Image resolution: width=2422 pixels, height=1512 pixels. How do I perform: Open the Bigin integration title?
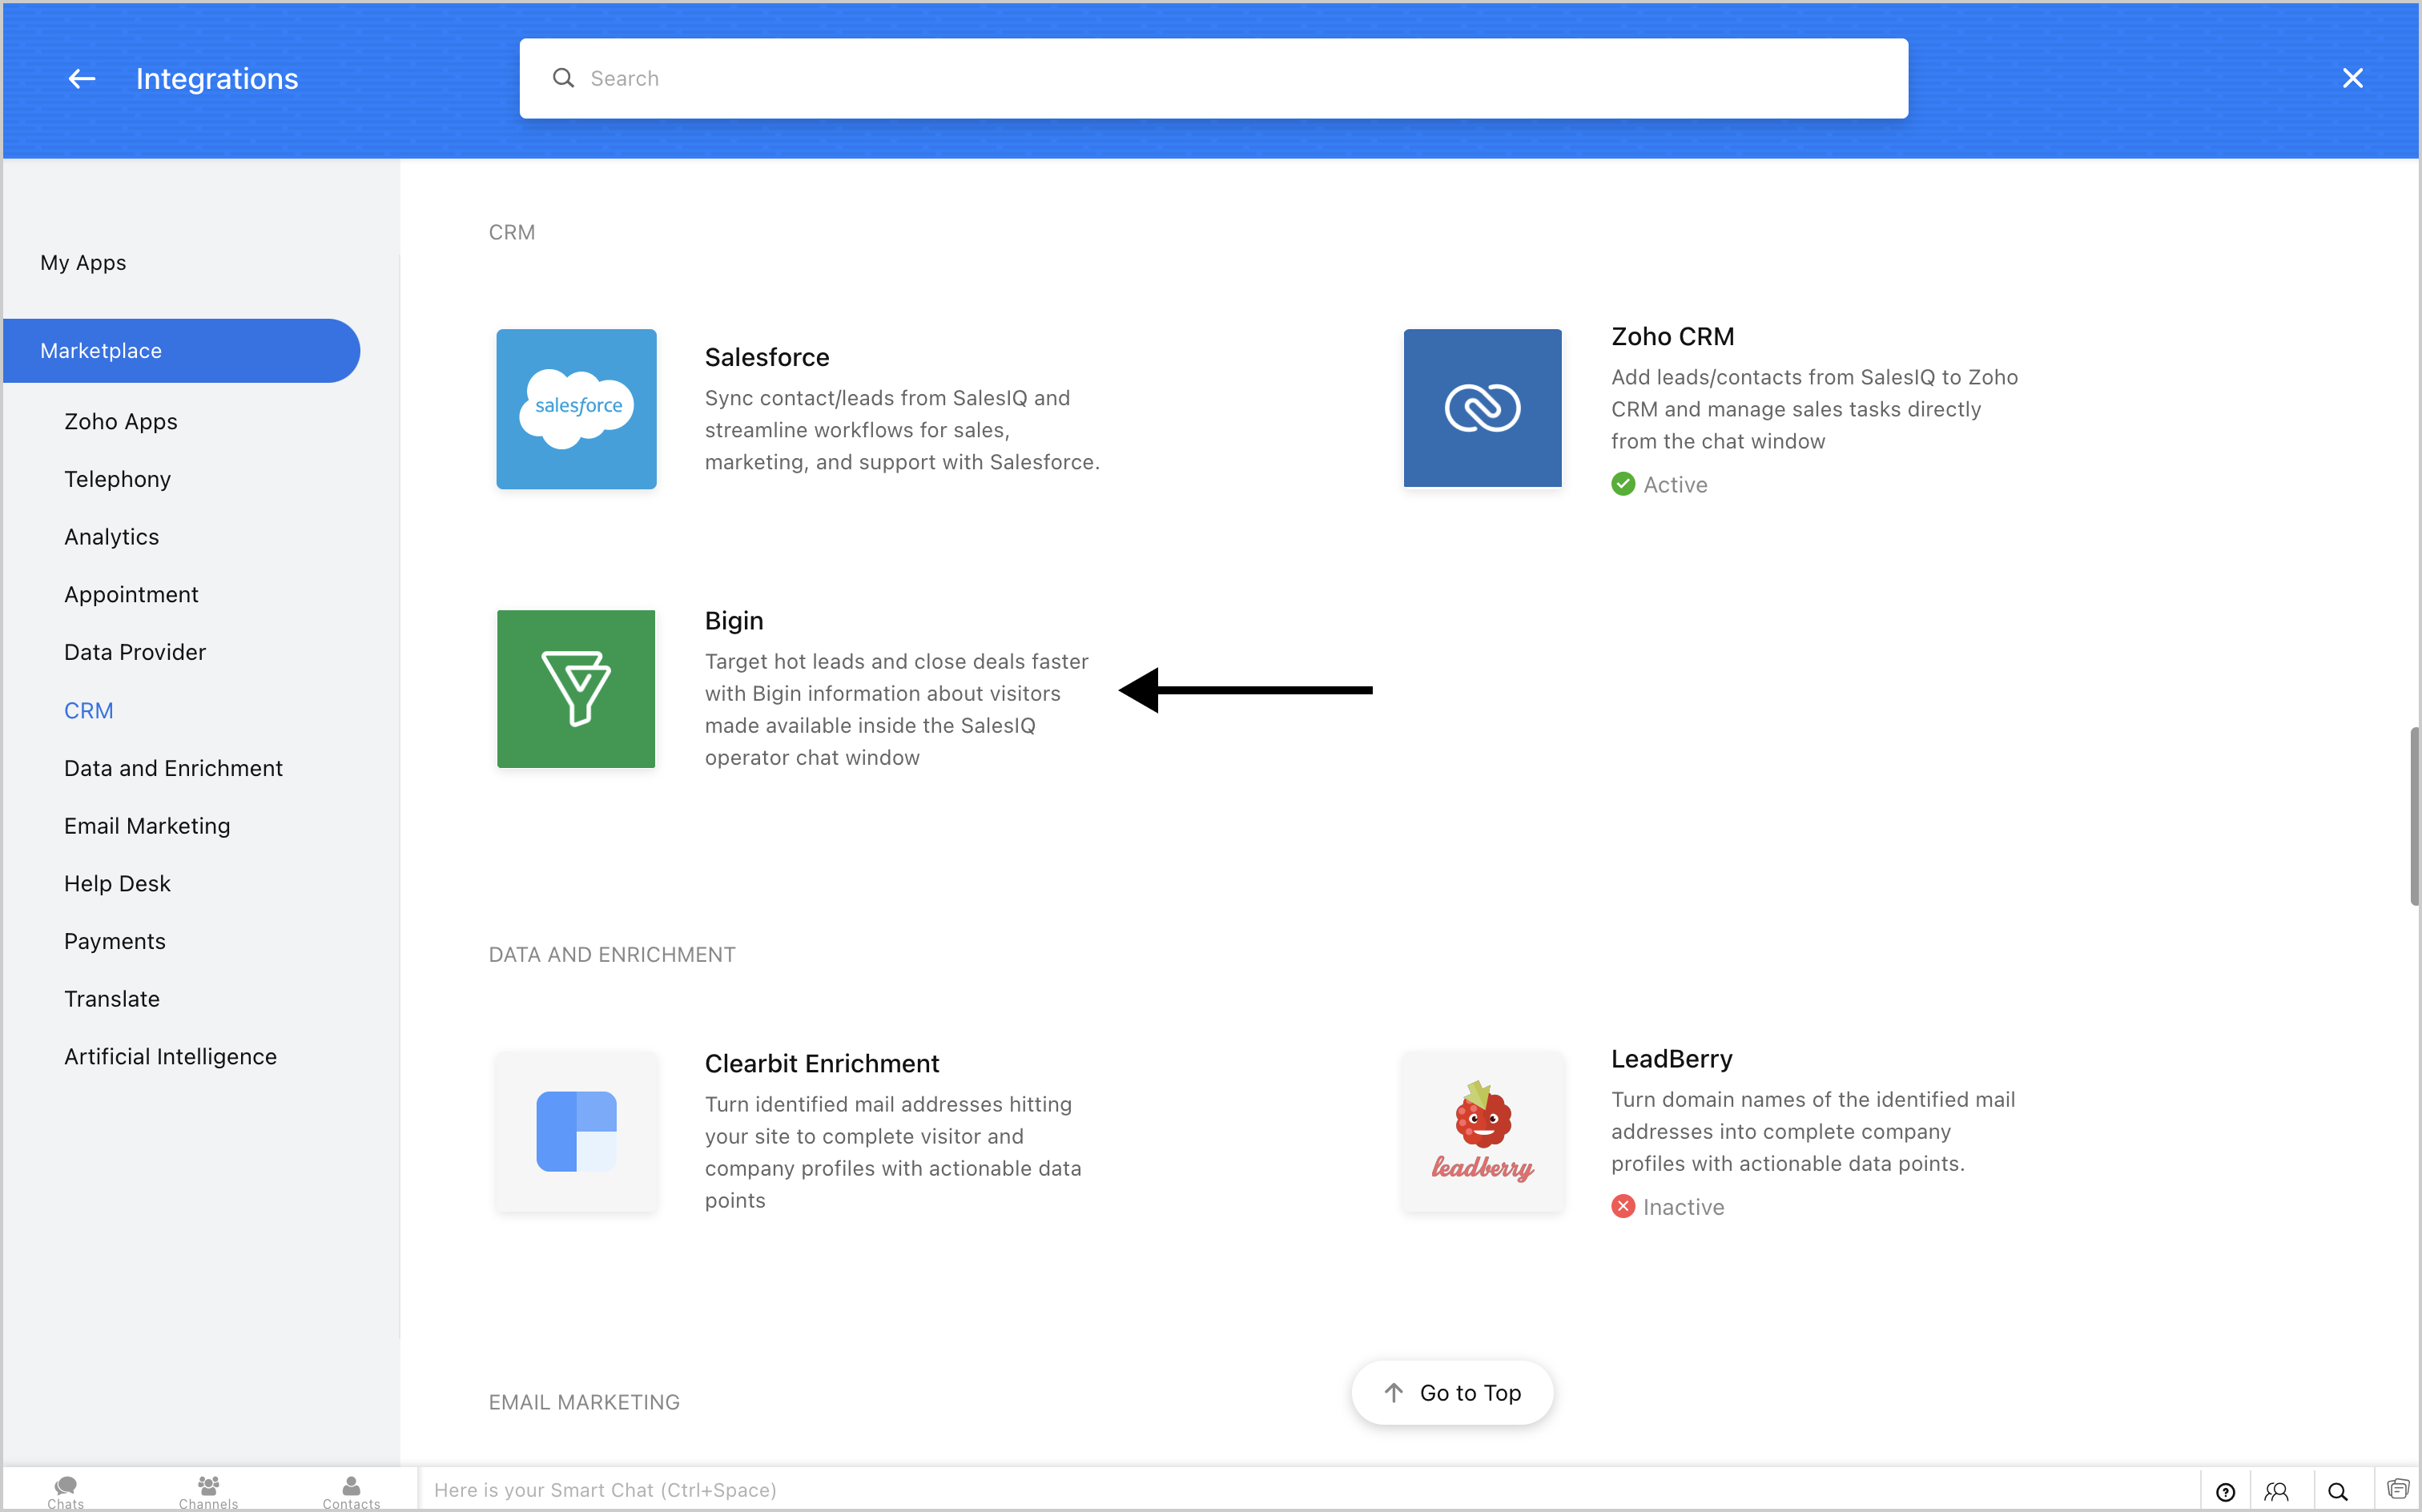pyautogui.click(x=734, y=620)
